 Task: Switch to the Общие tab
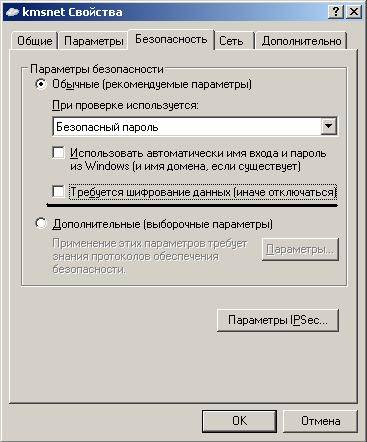[x=35, y=41]
